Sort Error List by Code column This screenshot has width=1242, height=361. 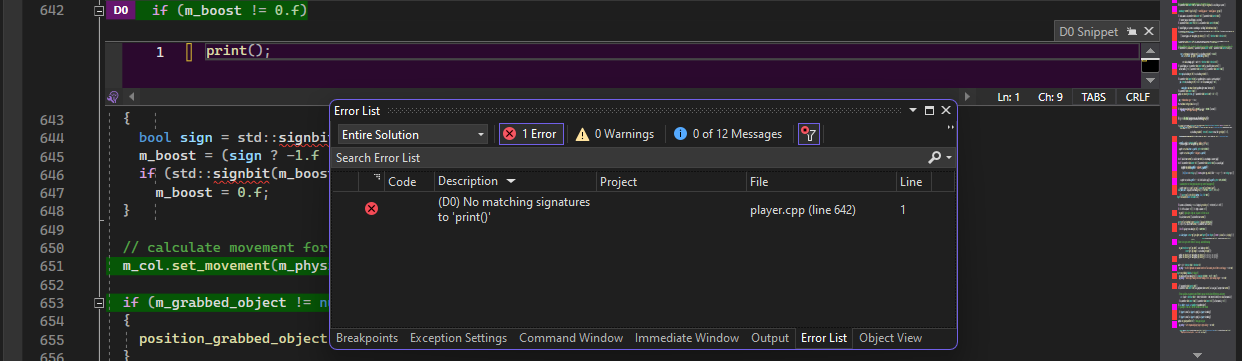click(x=401, y=182)
